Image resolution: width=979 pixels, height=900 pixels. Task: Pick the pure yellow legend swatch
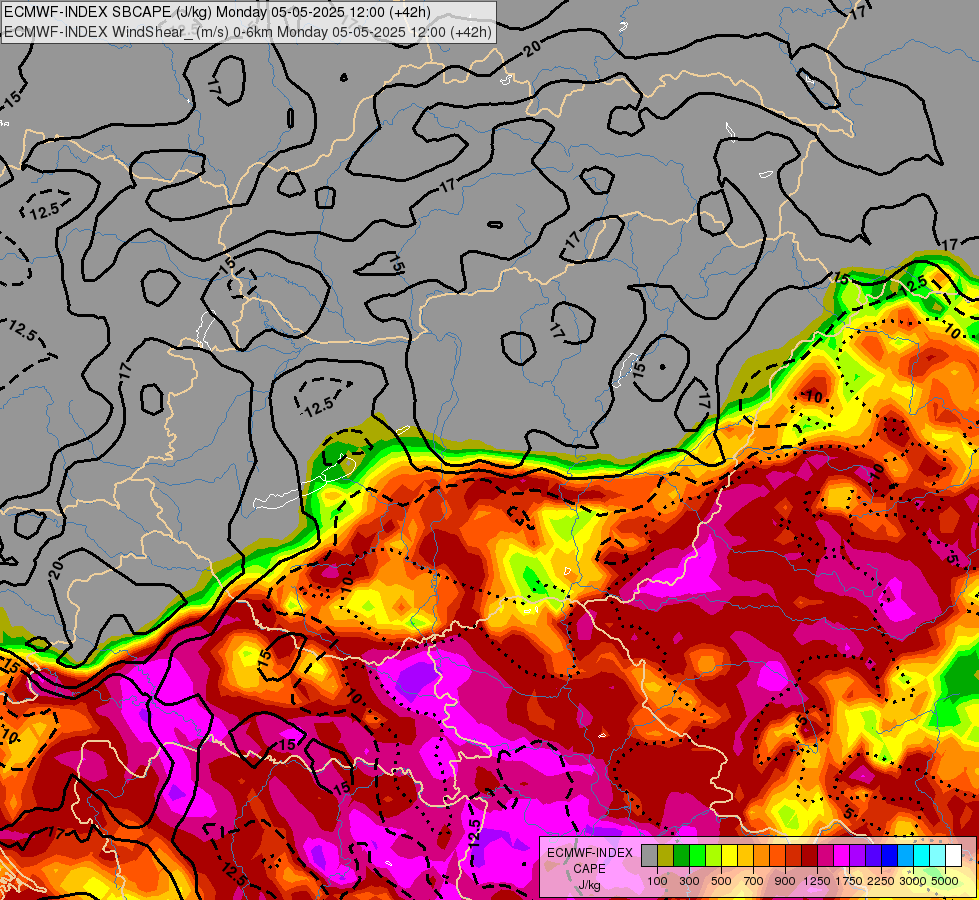coord(730,855)
